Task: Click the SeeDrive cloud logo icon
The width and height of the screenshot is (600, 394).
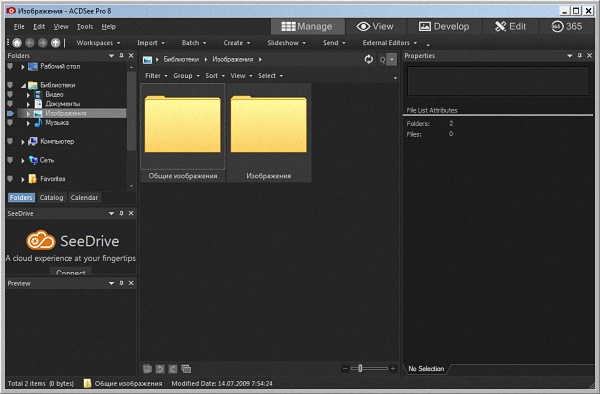Action: pos(41,240)
